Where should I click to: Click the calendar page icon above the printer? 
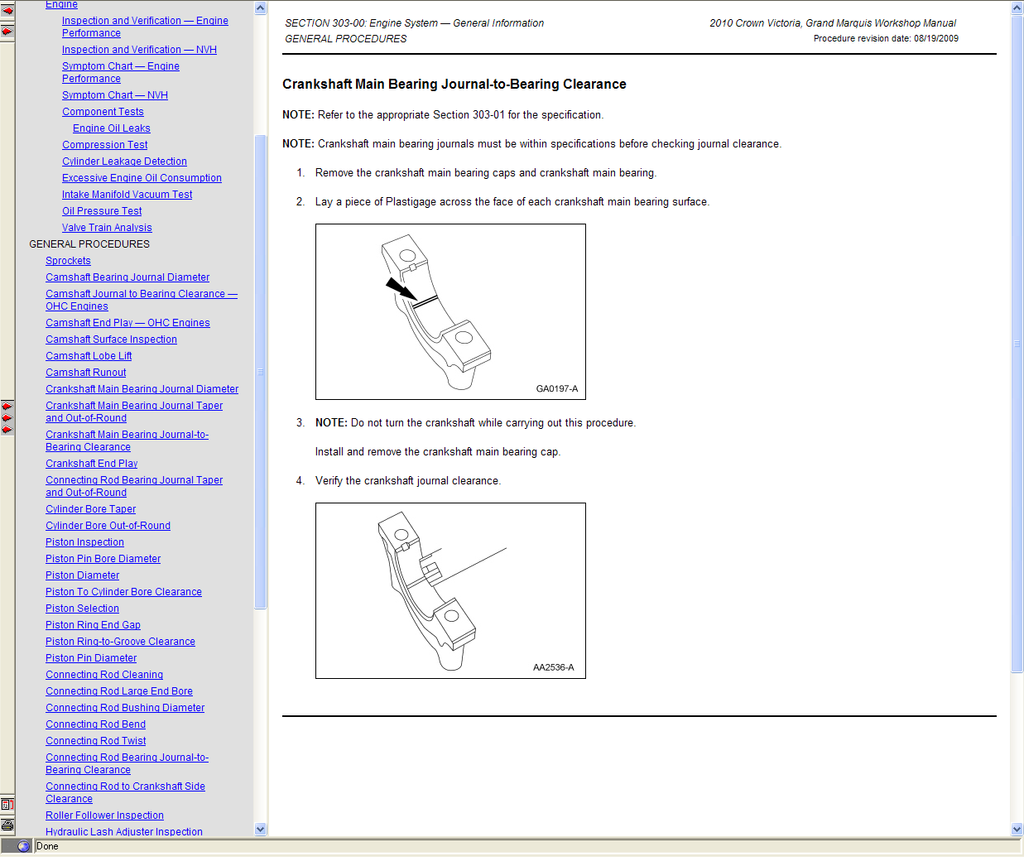tap(7, 804)
